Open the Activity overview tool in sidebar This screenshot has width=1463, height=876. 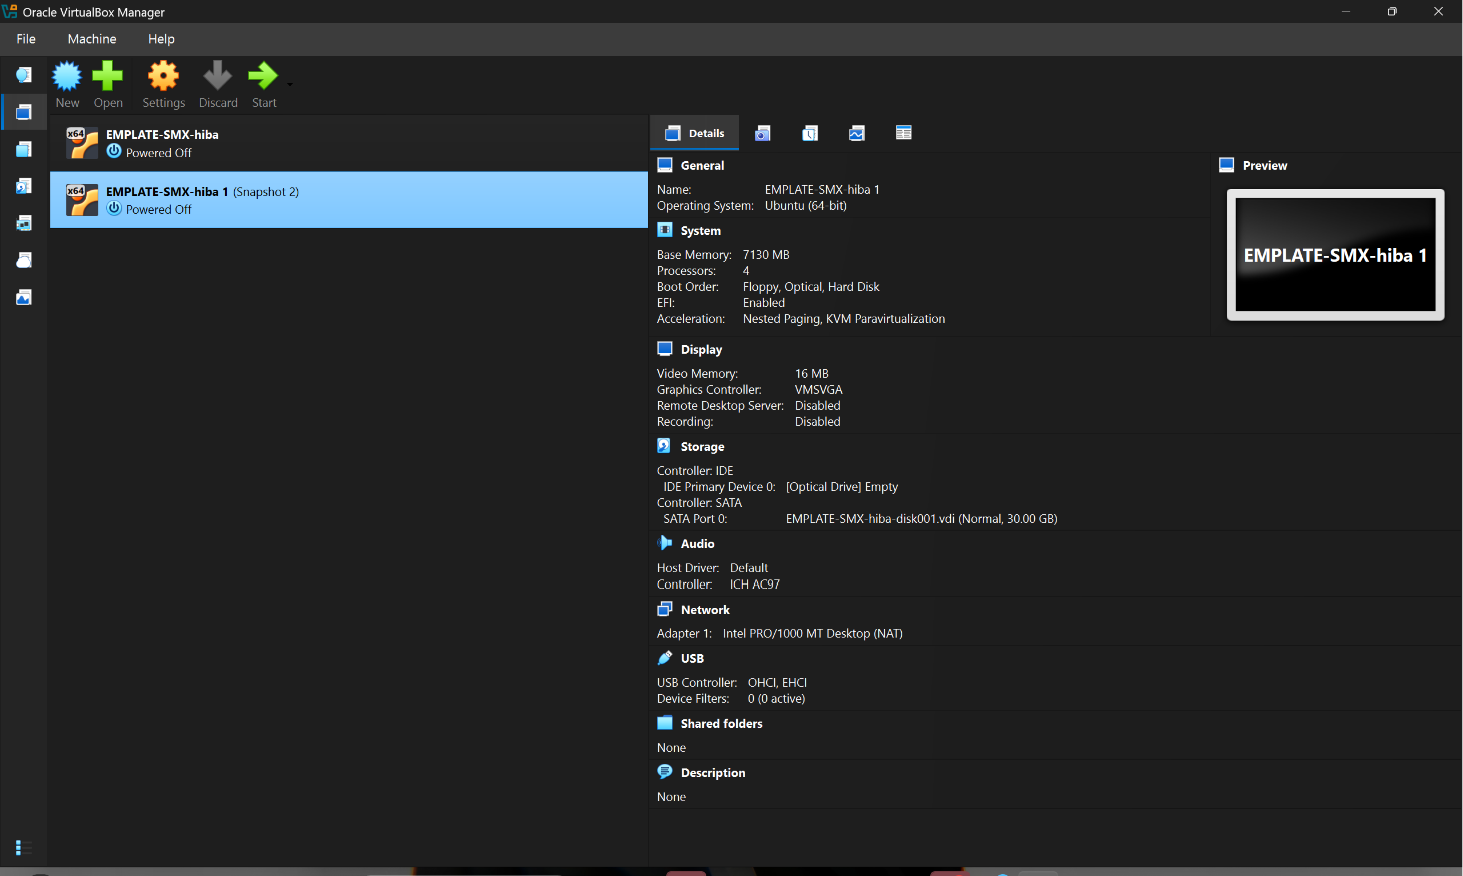click(24, 297)
